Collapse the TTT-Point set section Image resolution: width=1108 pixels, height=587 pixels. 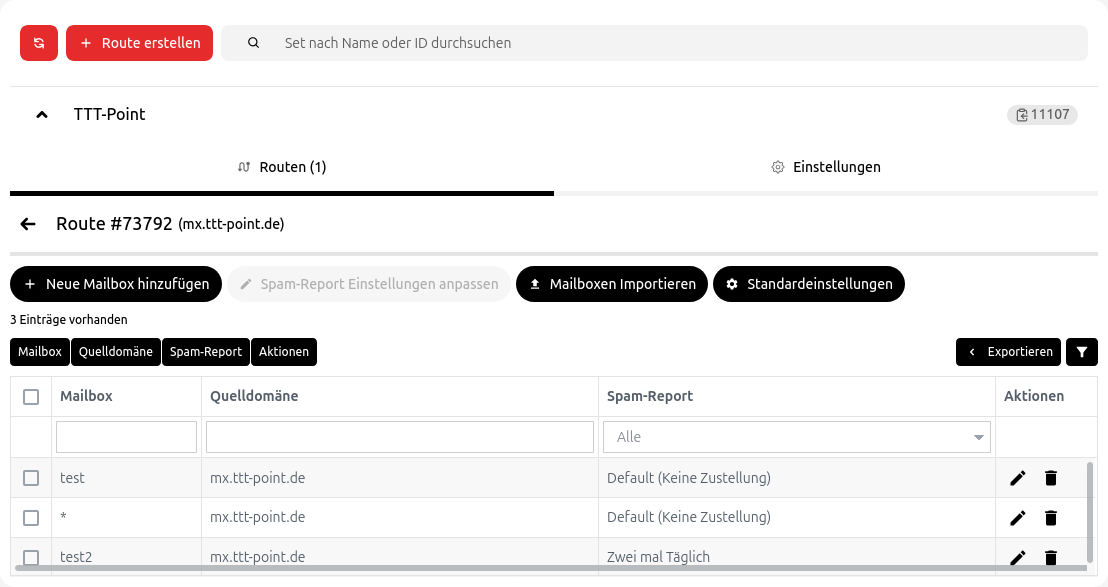click(42, 115)
